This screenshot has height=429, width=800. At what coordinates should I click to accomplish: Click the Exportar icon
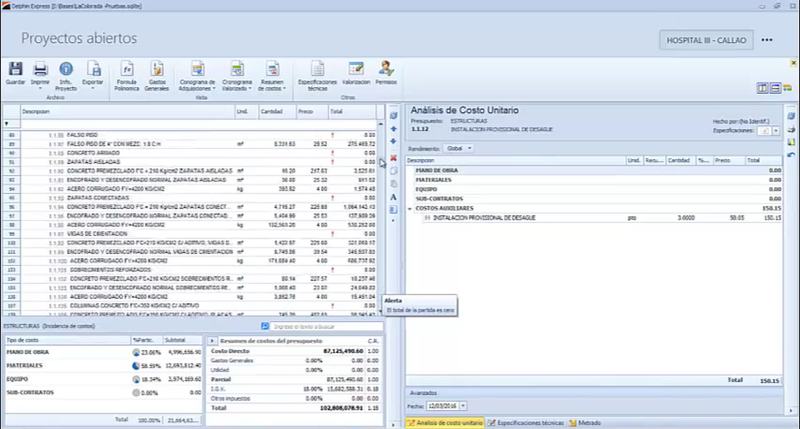(x=93, y=69)
